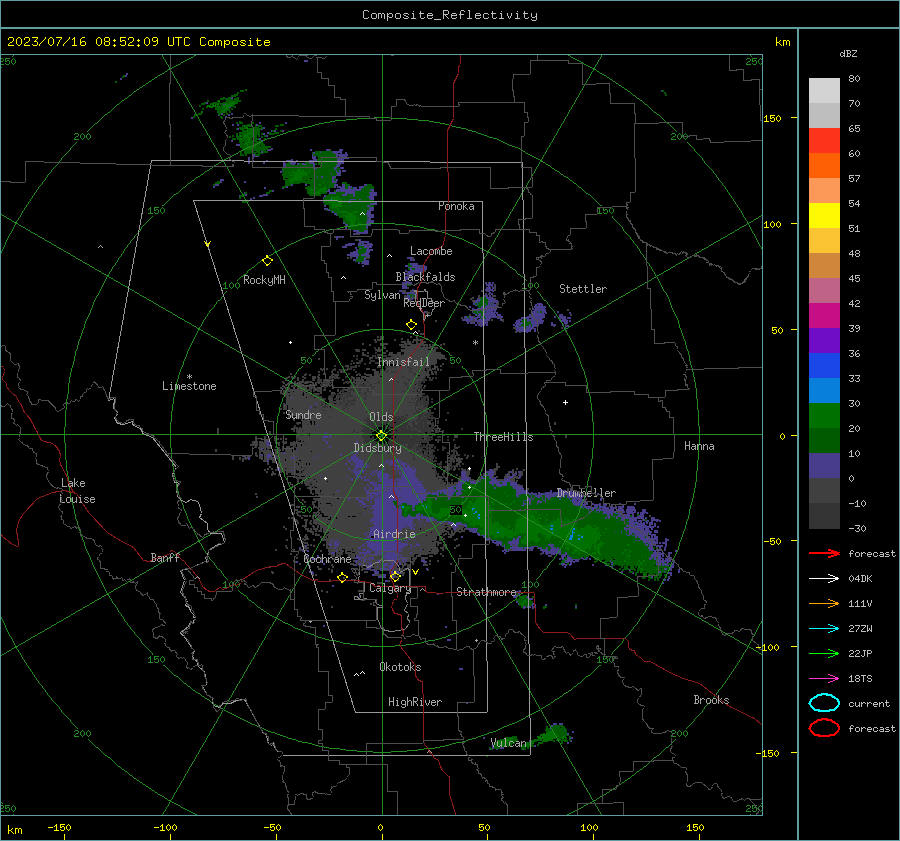Click the ThreeHills town label
The width and height of the screenshot is (900, 841).
503,437
